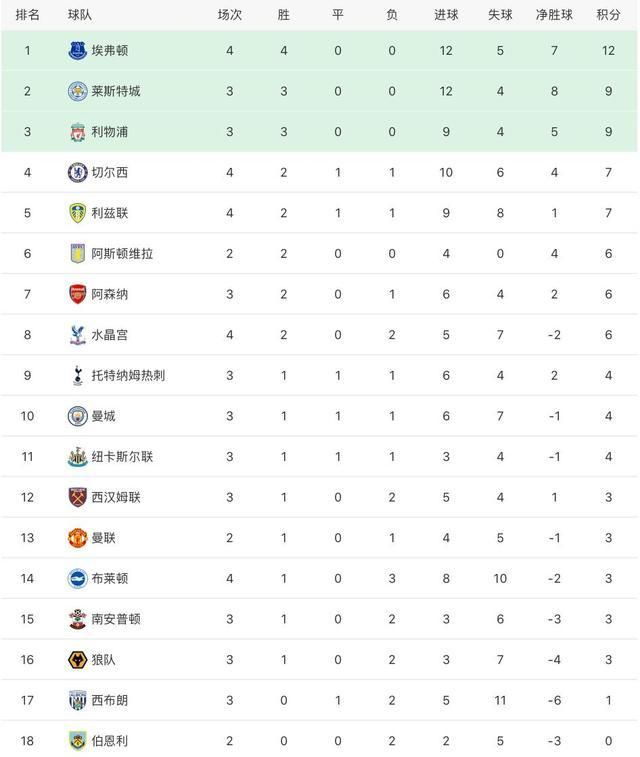The height and width of the screenshot is (757, 640).
Task: Select the 净胜球 column header
Action: click(x=554, y=15)
